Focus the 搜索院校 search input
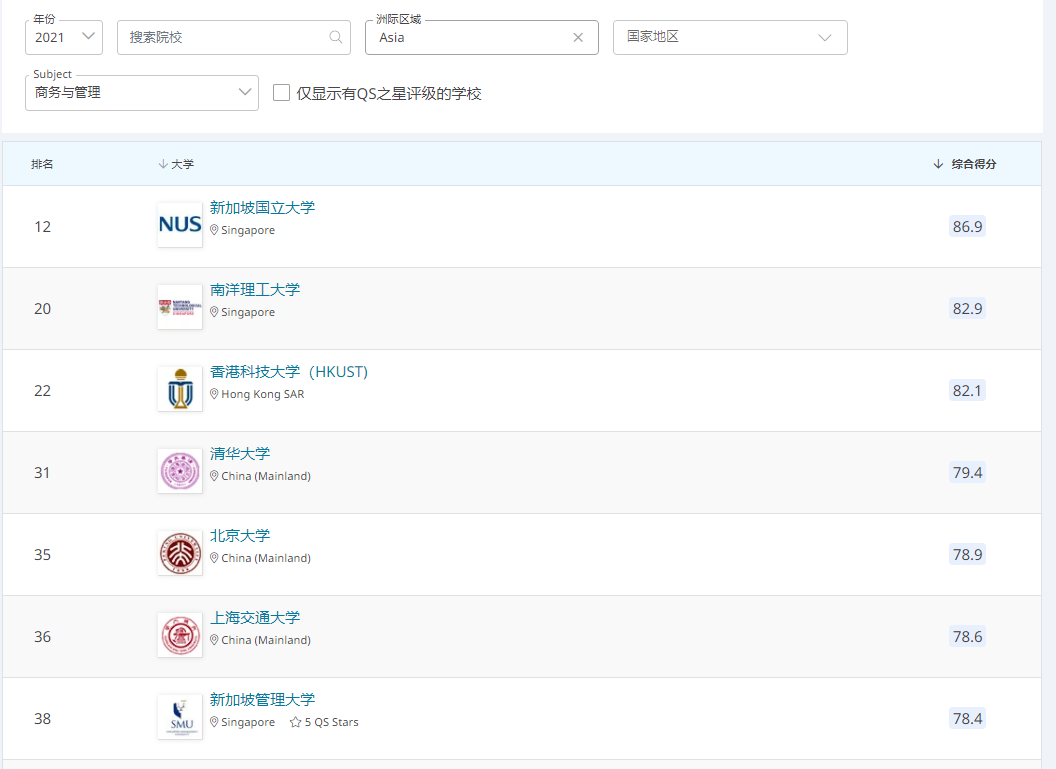1056x769 pixels. click(x=234, y=37)
